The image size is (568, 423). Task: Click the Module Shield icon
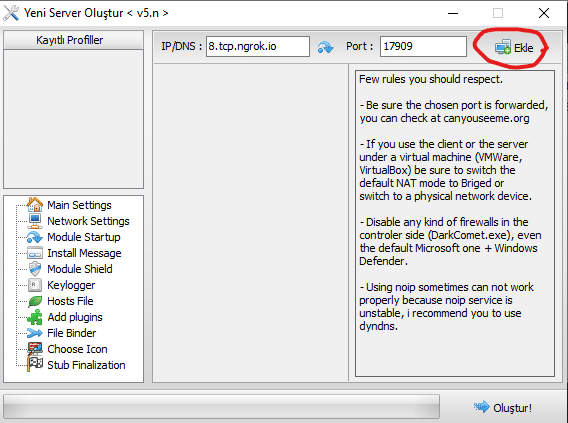(35, 269)
